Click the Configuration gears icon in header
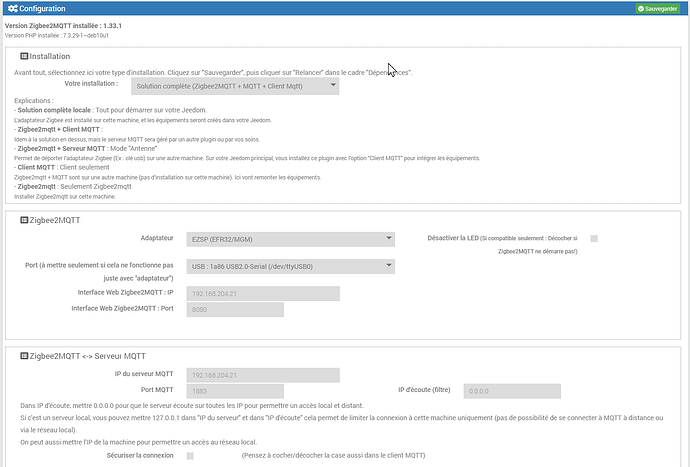This screenshot has width=690, height=467. (x=13, y=8)
